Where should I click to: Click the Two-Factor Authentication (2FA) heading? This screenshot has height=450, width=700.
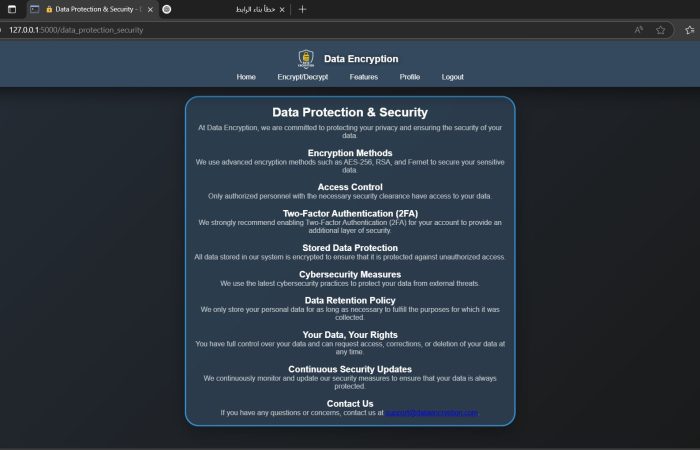tap(350, 213)
